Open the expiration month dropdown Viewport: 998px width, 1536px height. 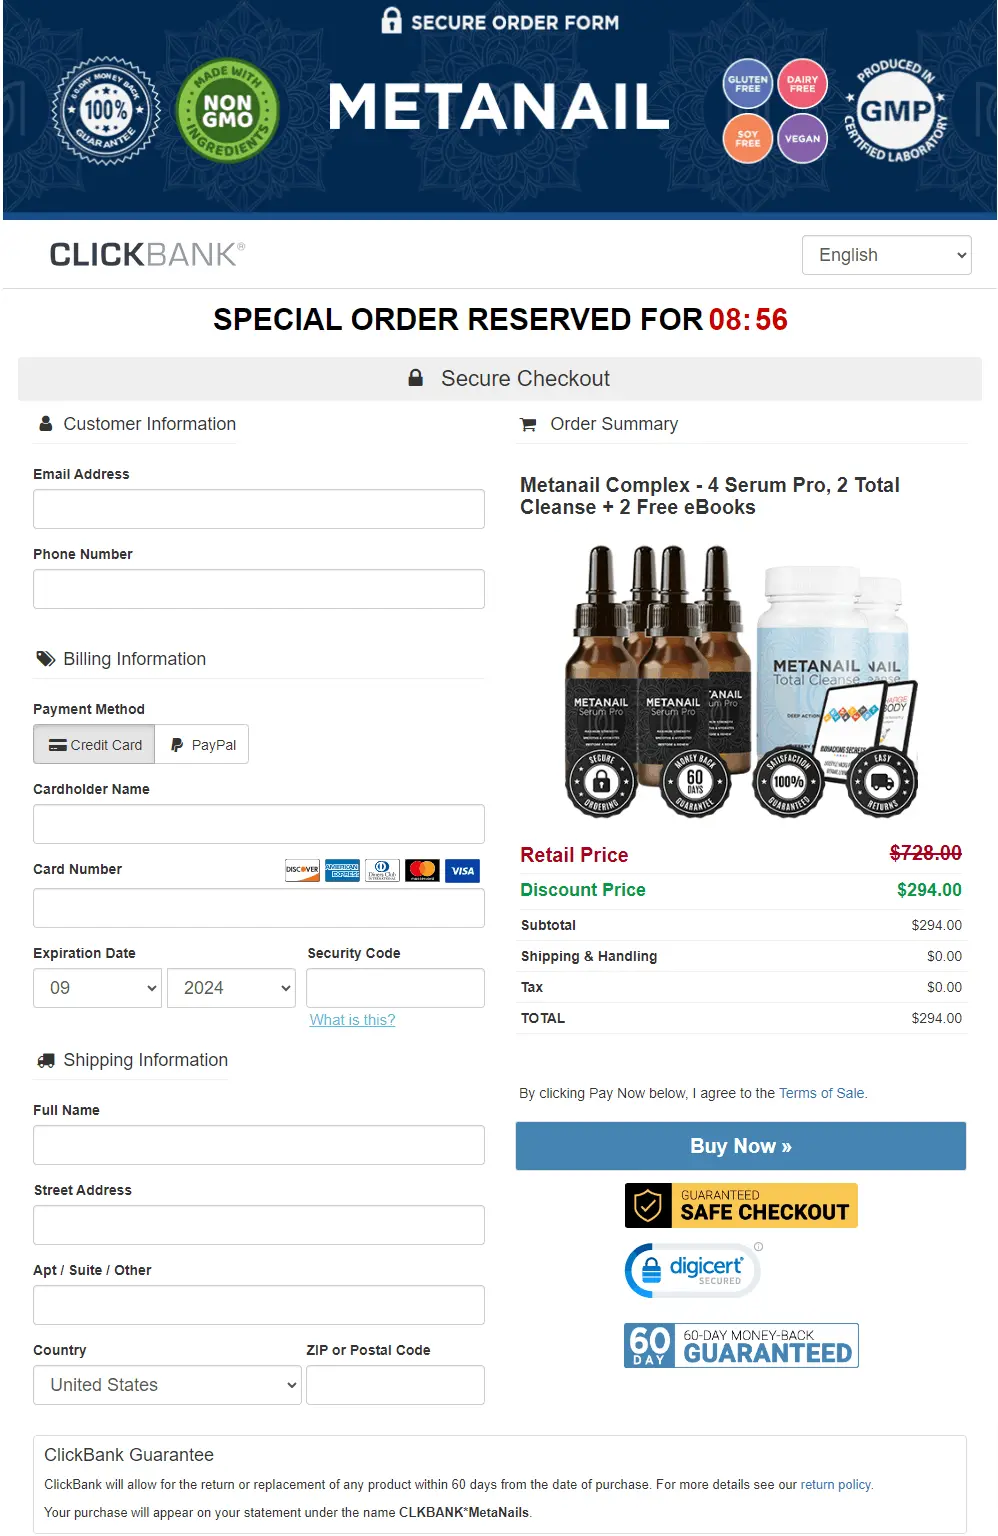pos(97,988)
